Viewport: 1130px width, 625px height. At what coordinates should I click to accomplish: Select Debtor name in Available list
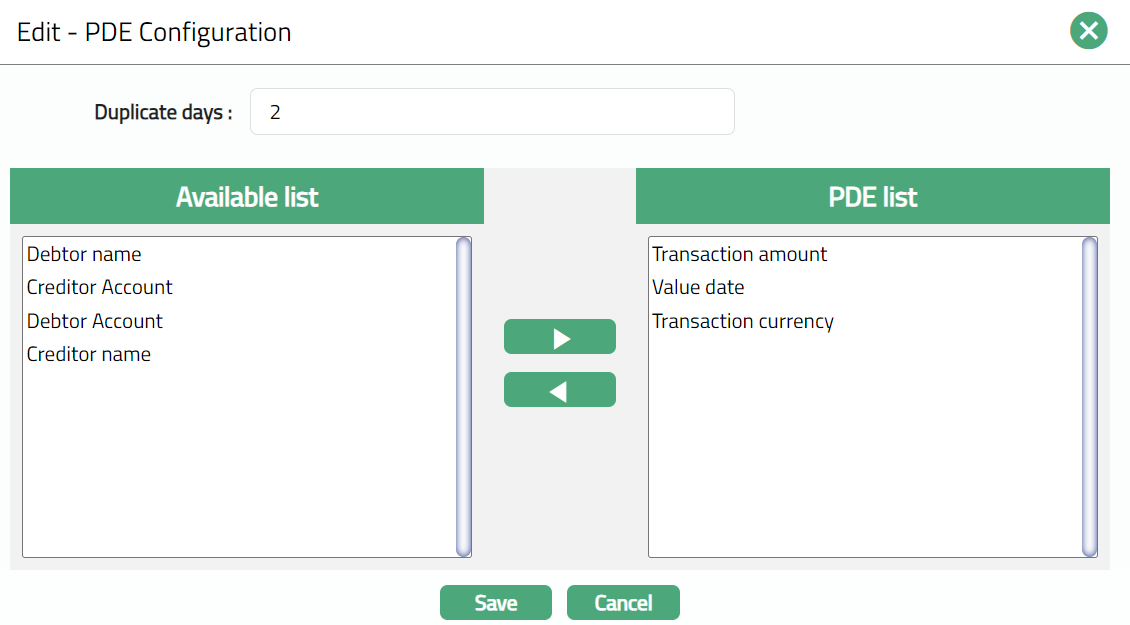[x=84, y=254]
